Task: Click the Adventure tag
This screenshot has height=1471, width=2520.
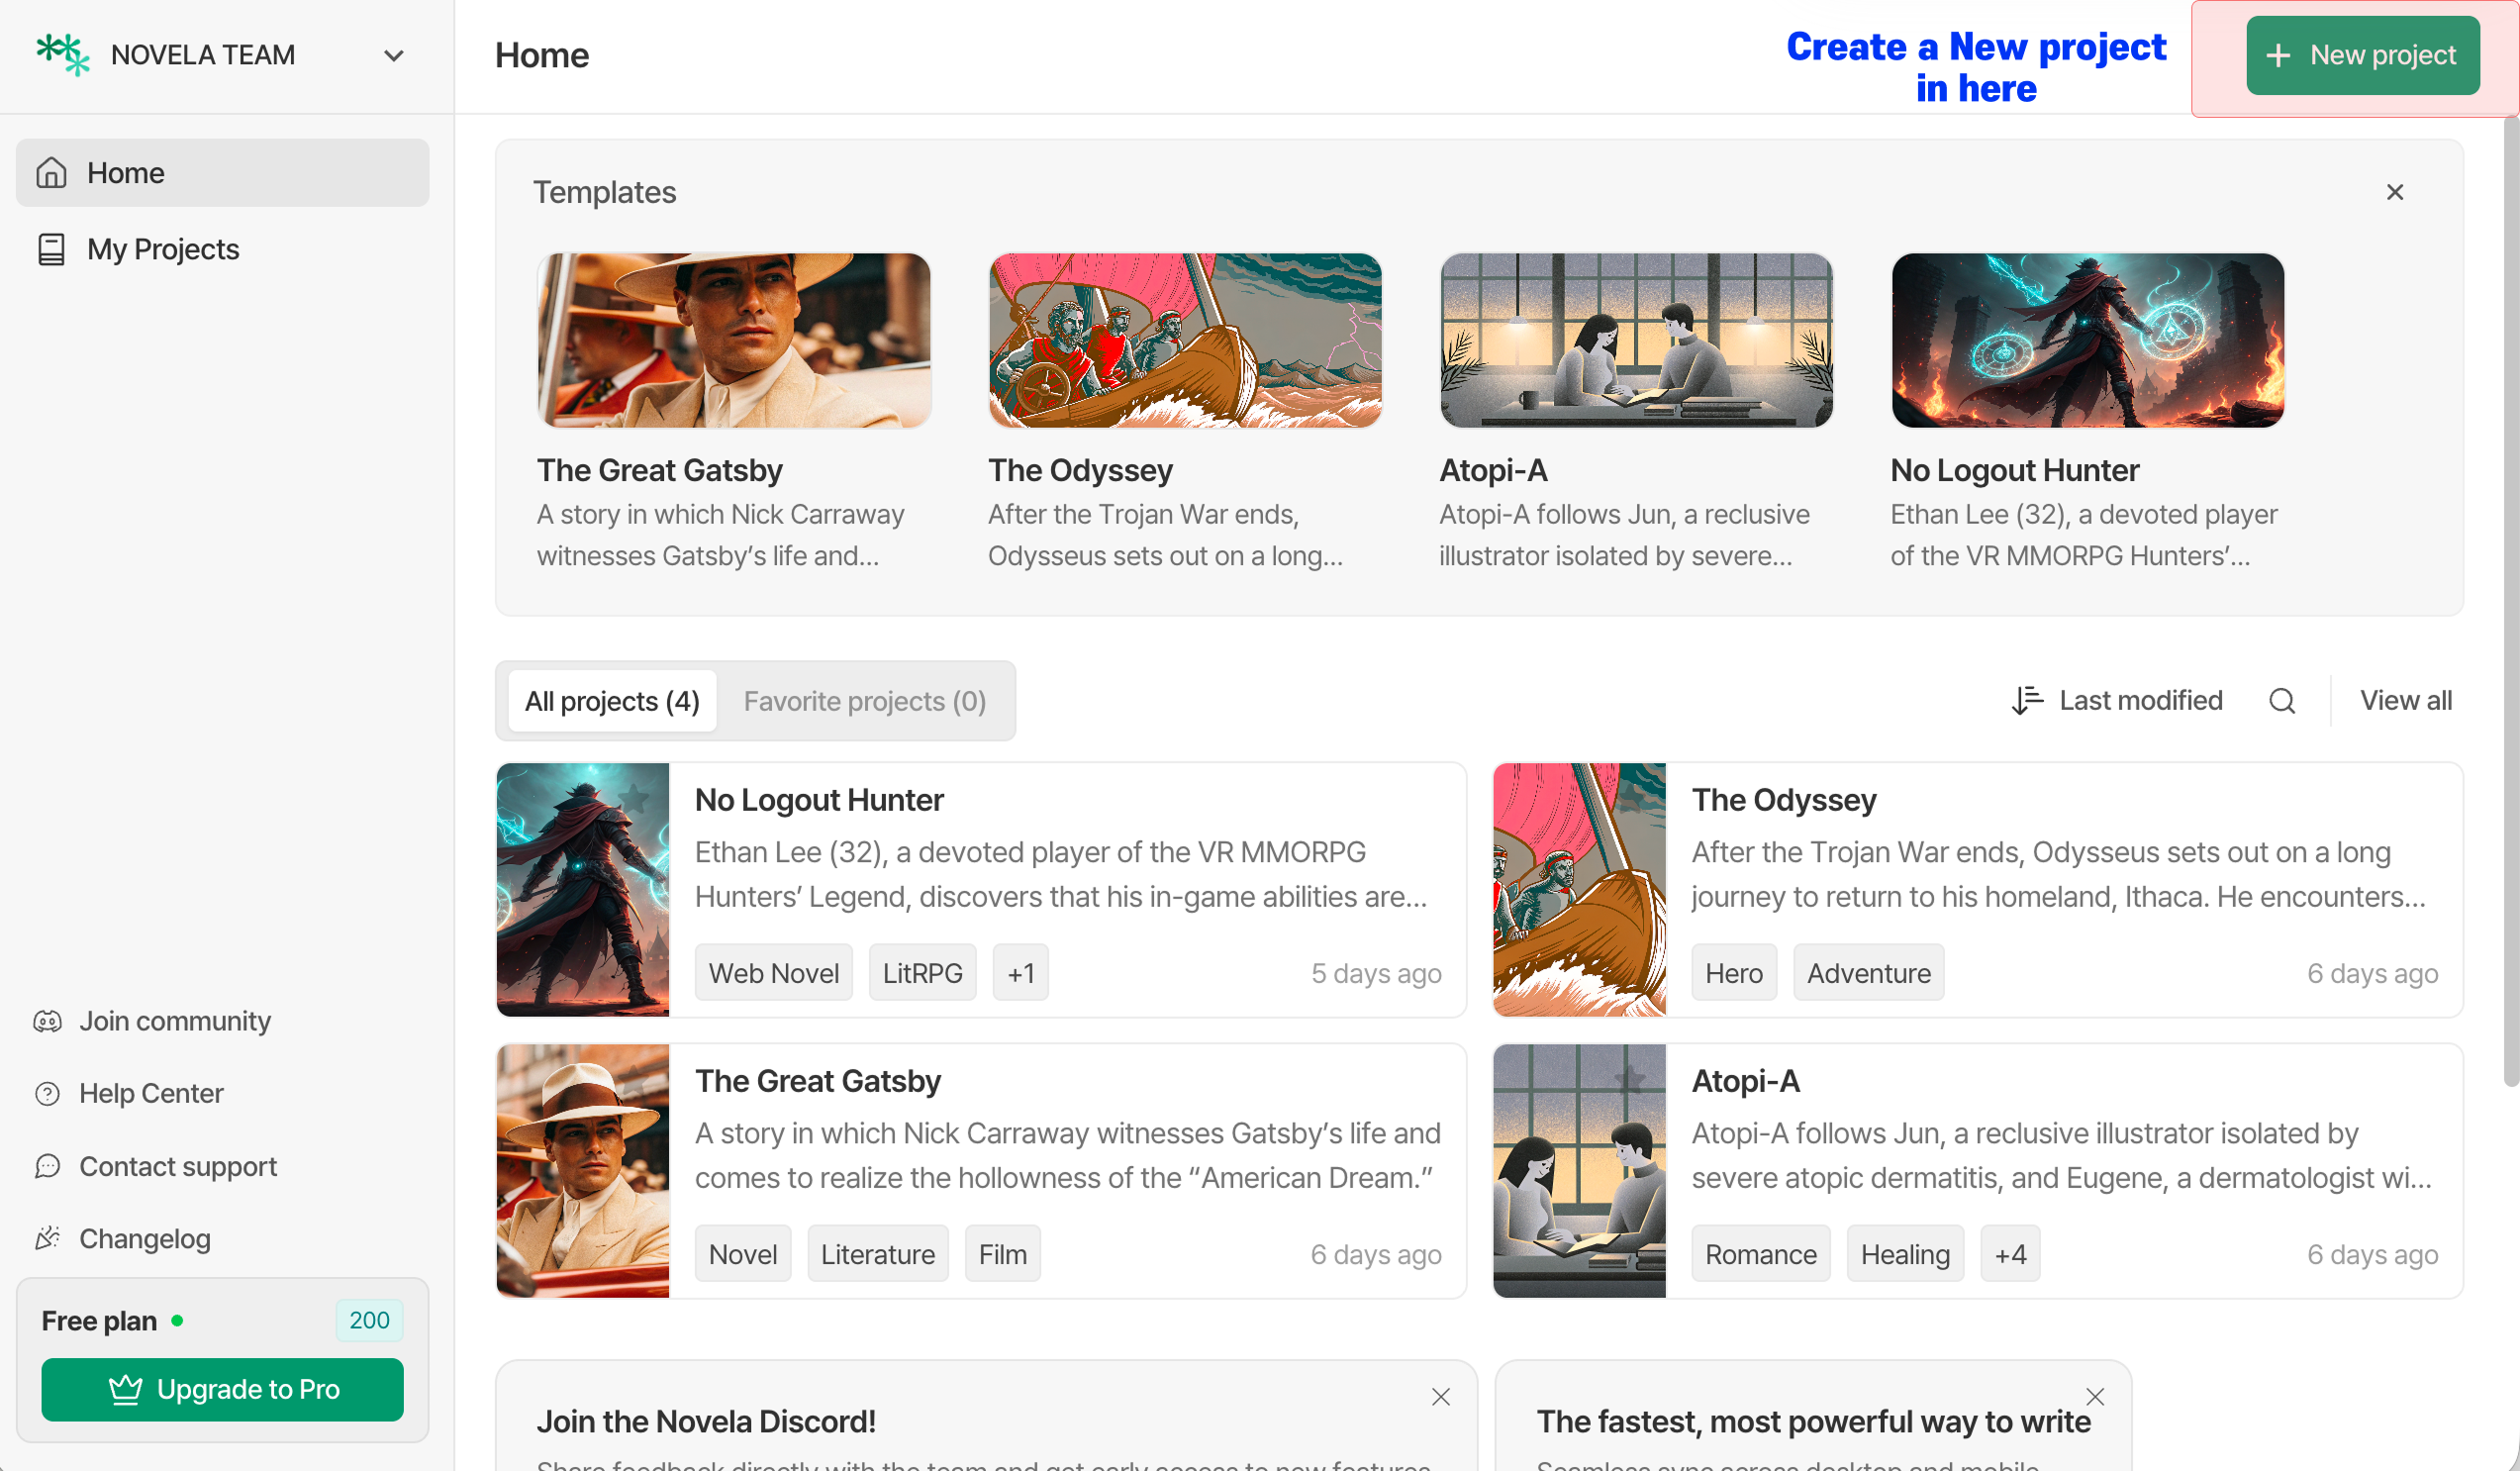Action: pos(1869,973)
